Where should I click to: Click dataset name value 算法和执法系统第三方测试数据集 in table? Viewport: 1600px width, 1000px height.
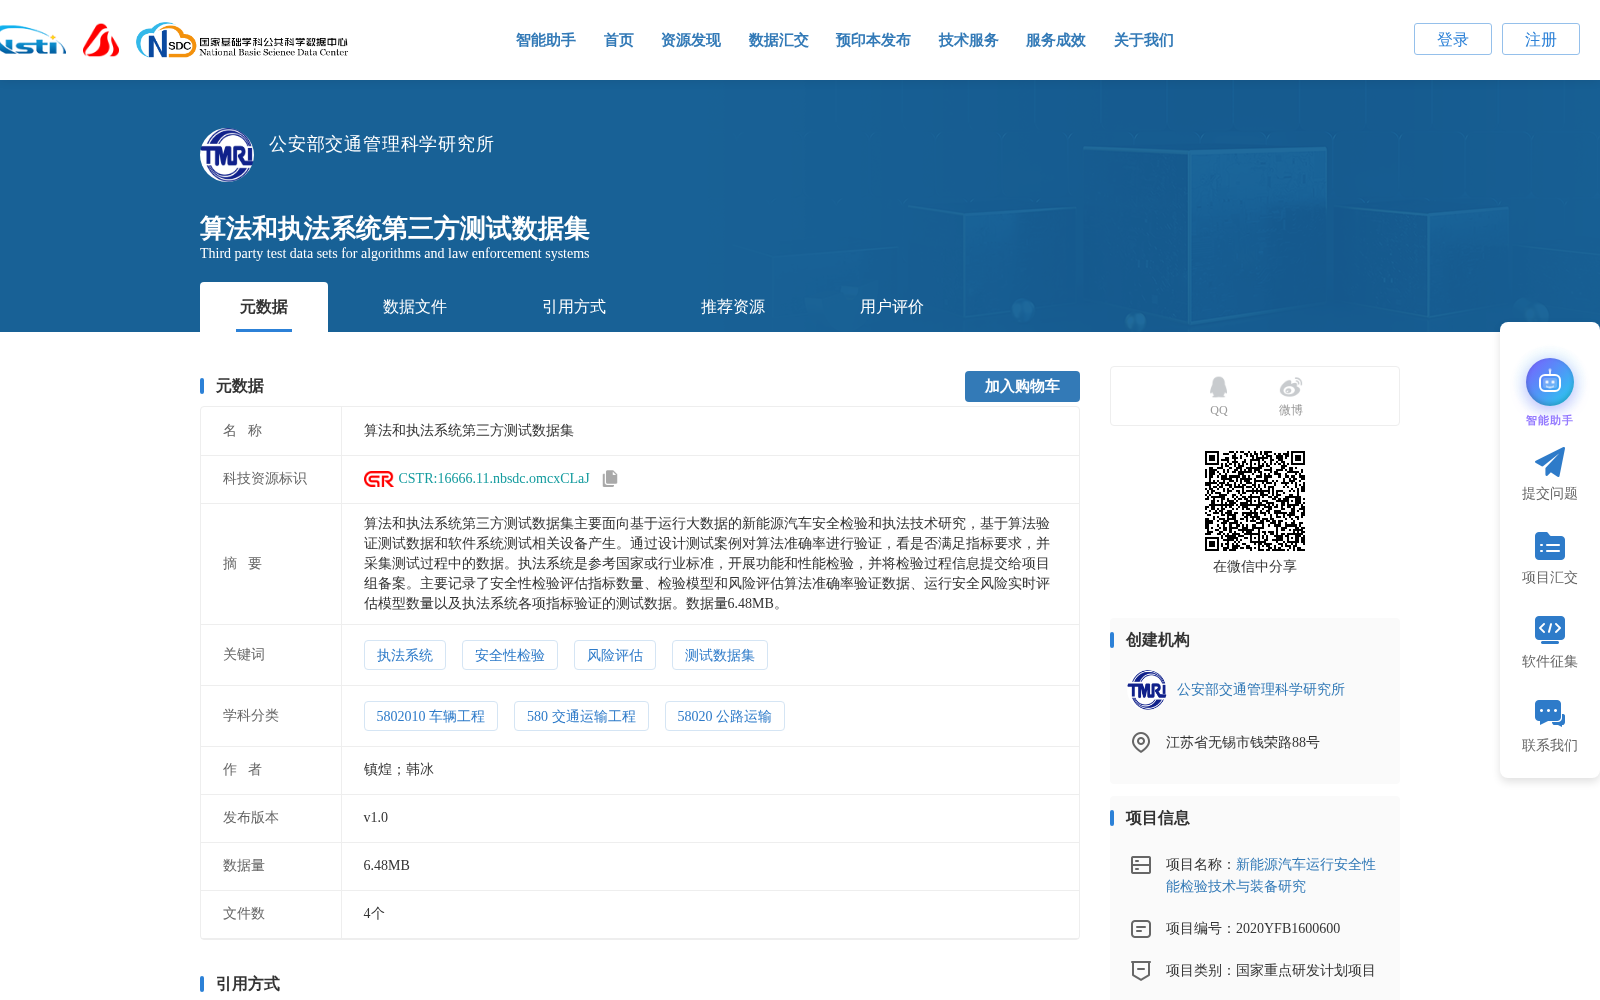pyautogui.click(x=469, y=431)
